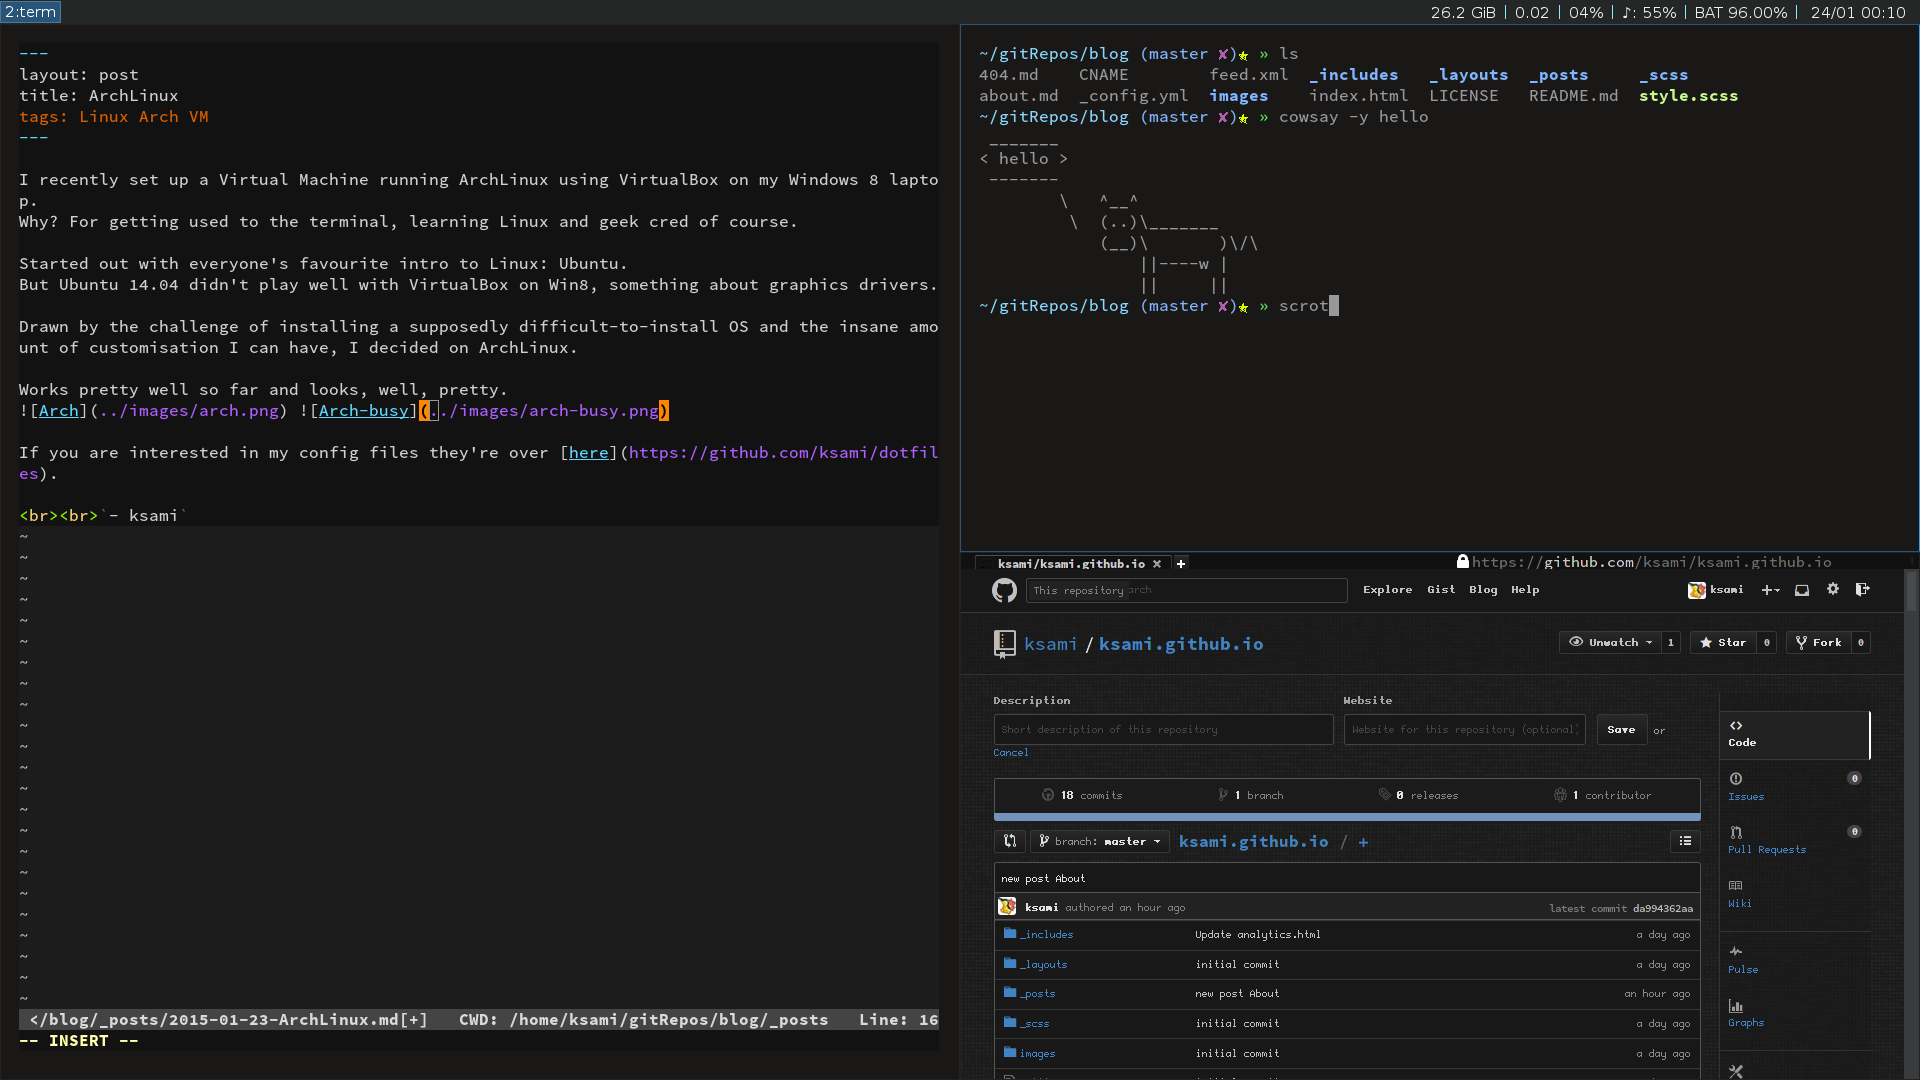Click the _posts folder icon
Image resolution: width=1920 pixels, height=1080 pixels.
[x=1010, y=992]
